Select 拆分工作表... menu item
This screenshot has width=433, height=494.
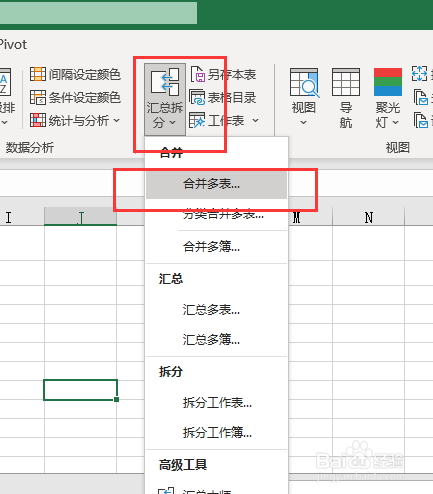[x=216, y=403]
